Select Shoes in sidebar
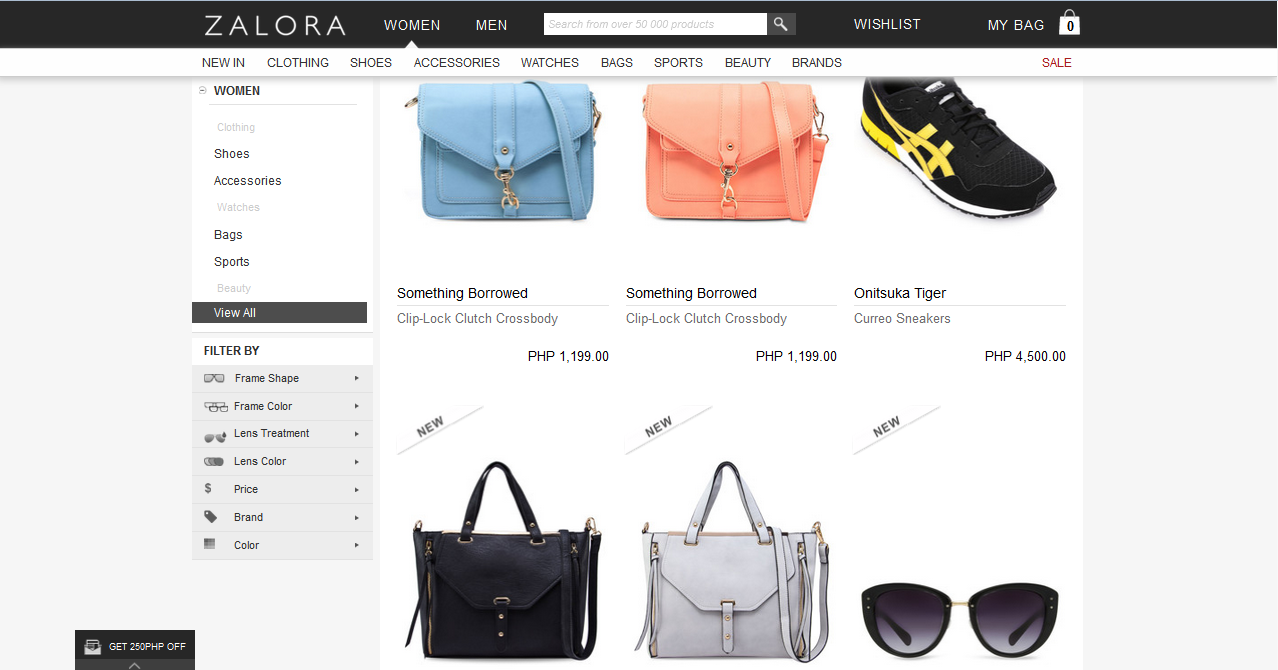This screenshot has width=1278, height=670. 232,154
